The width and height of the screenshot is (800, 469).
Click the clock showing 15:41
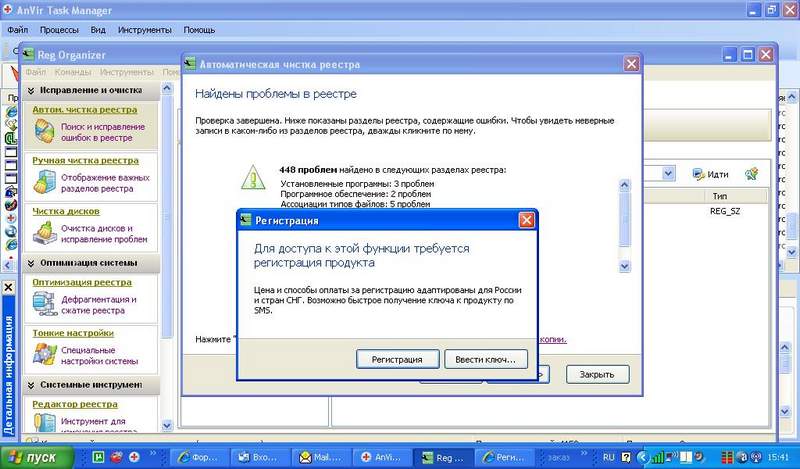point(778,457)
